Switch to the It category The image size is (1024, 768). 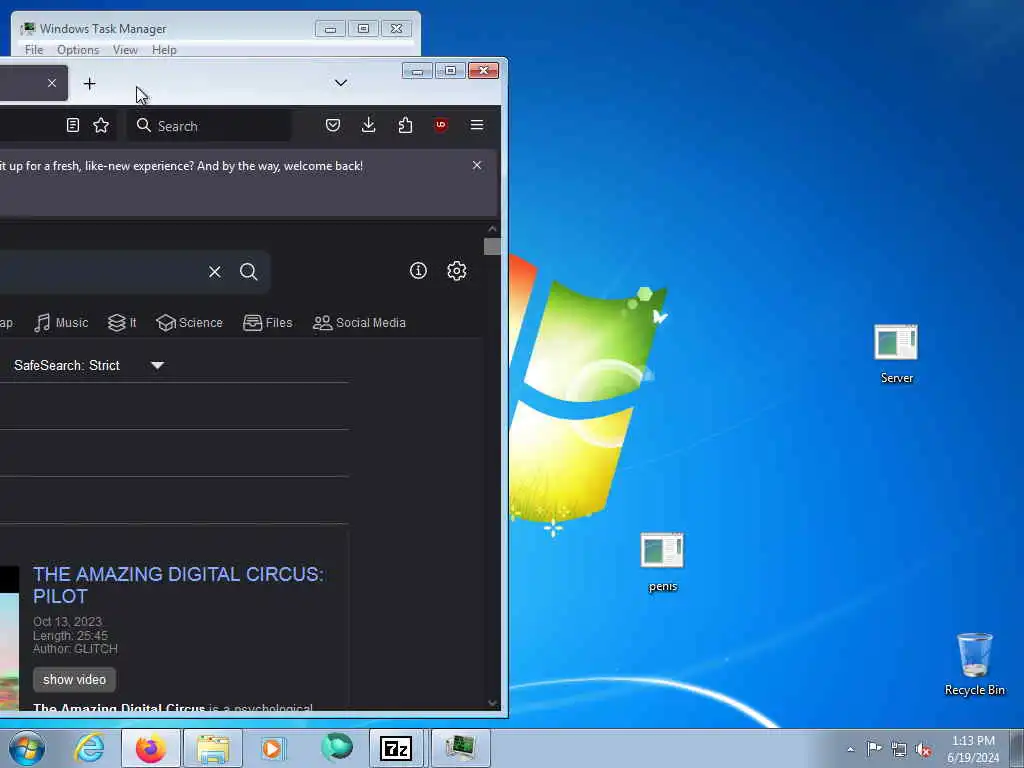[122, 323]
